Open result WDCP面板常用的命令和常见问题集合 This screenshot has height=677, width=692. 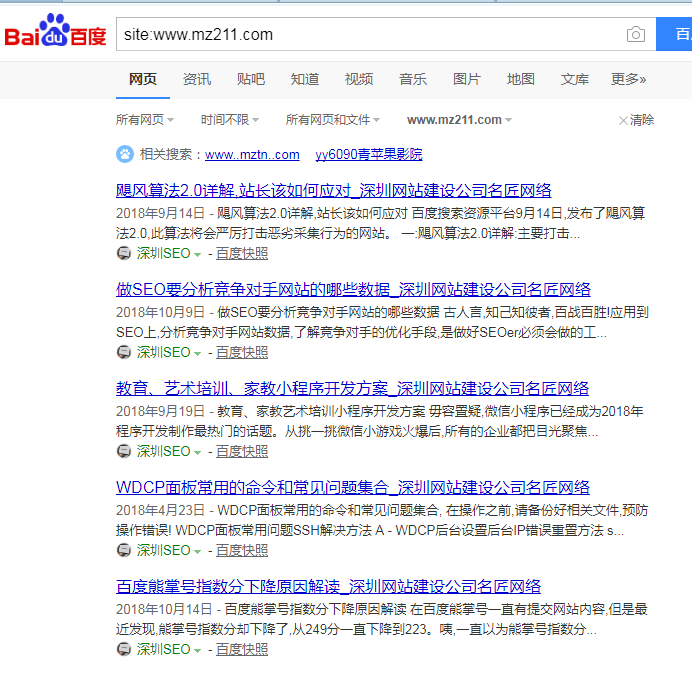pyautogui.click(x=353, y=487)
